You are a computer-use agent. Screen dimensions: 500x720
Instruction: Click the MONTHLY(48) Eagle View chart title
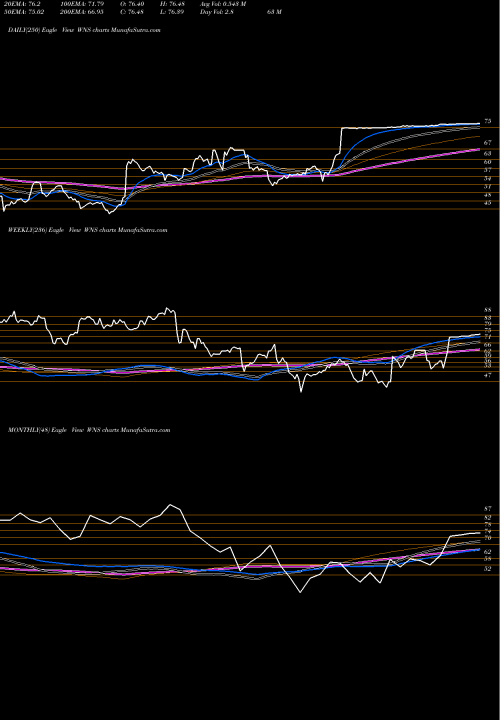(89, 430)
